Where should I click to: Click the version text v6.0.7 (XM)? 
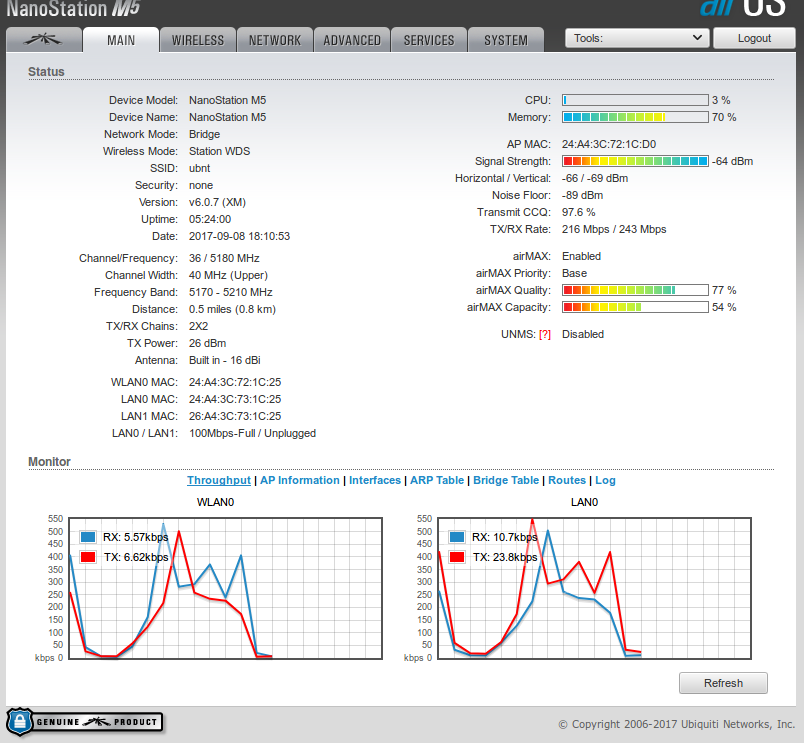(x=217, y=202)
